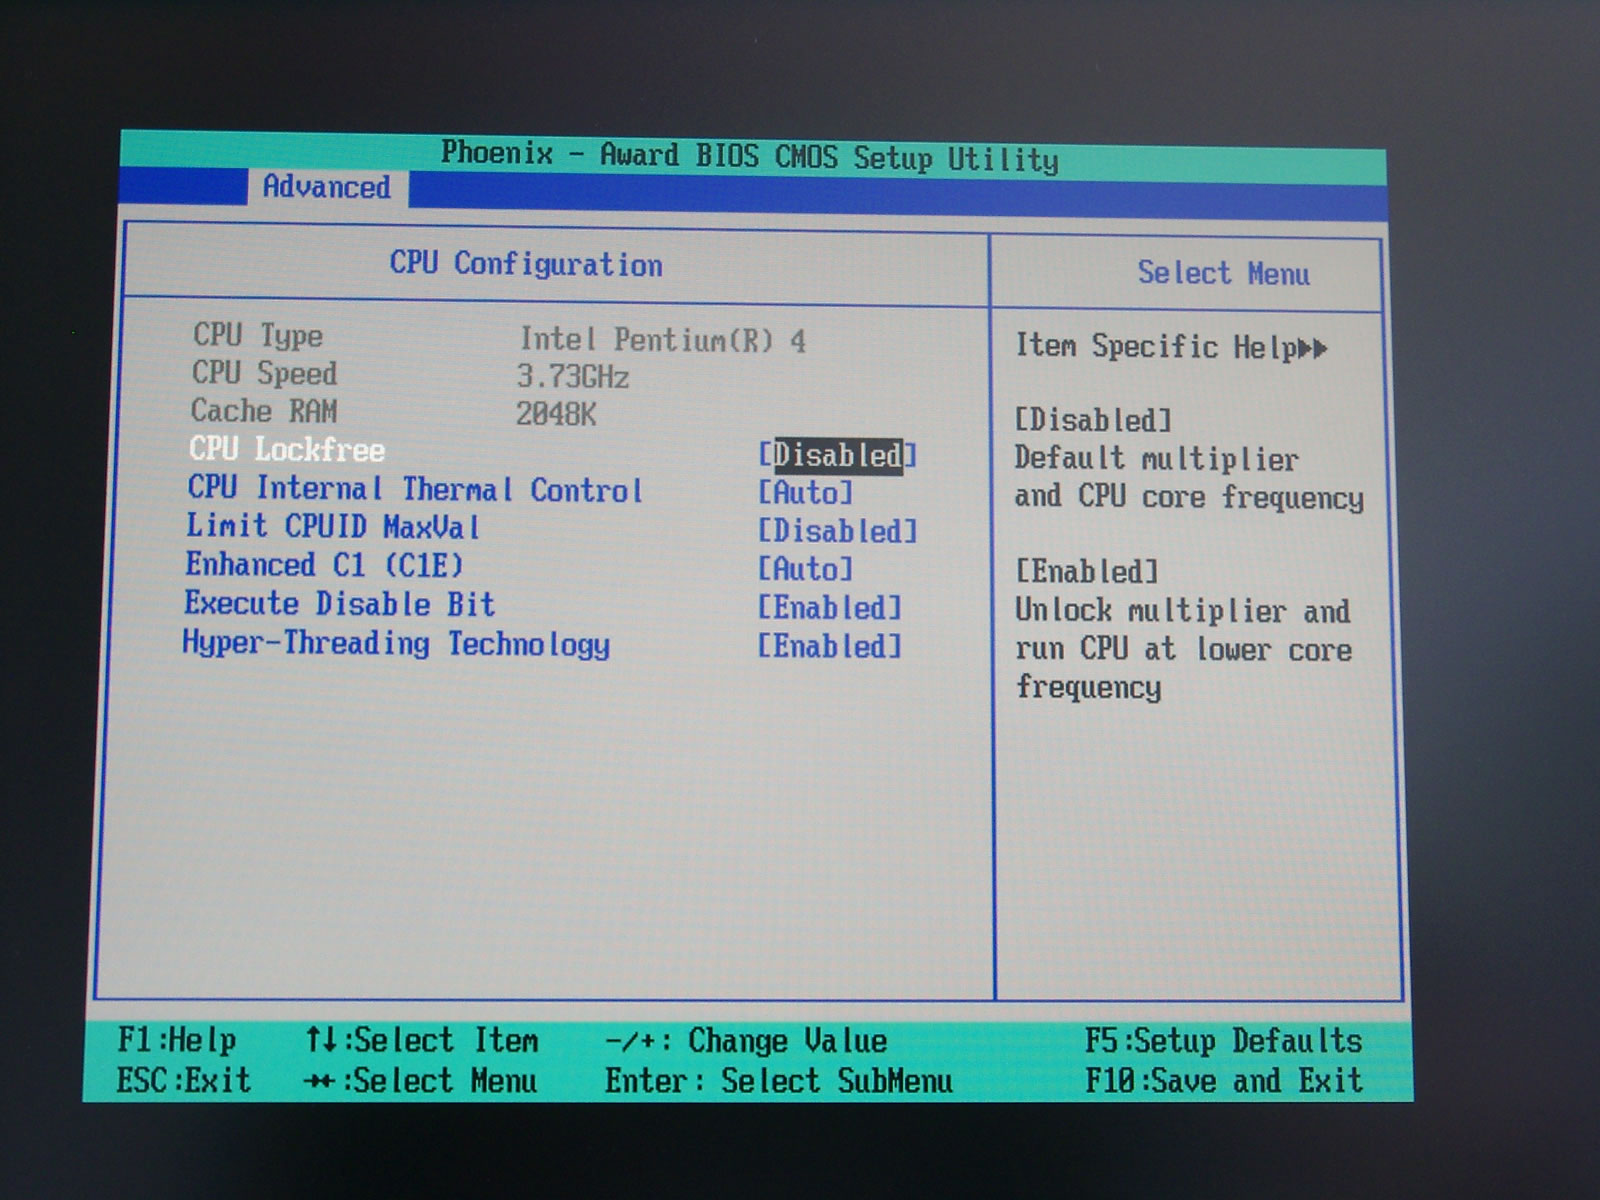Change the CPU Lockfree Disabled value
Viewport: 1600px width, 1200px height.
click(837, 455)
